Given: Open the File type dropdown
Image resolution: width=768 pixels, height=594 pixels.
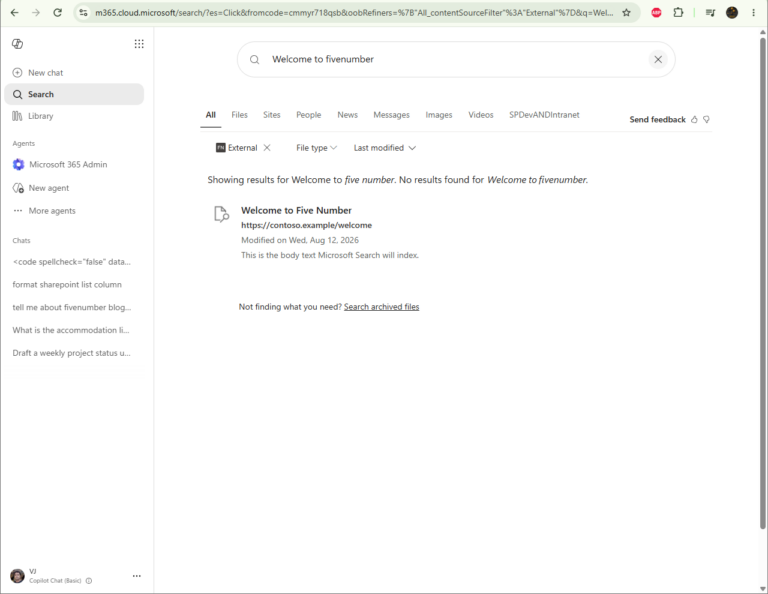Looking at the screenshot, I should [x=316, y=148].
